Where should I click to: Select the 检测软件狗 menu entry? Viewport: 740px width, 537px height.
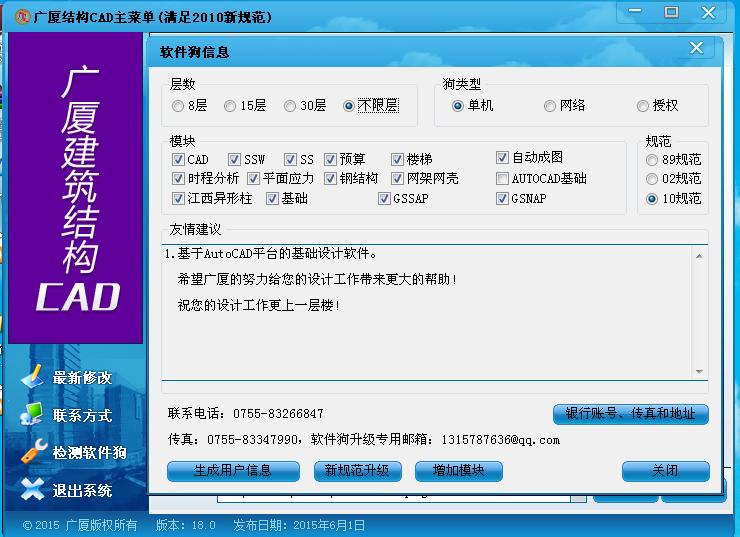point(89,453)
